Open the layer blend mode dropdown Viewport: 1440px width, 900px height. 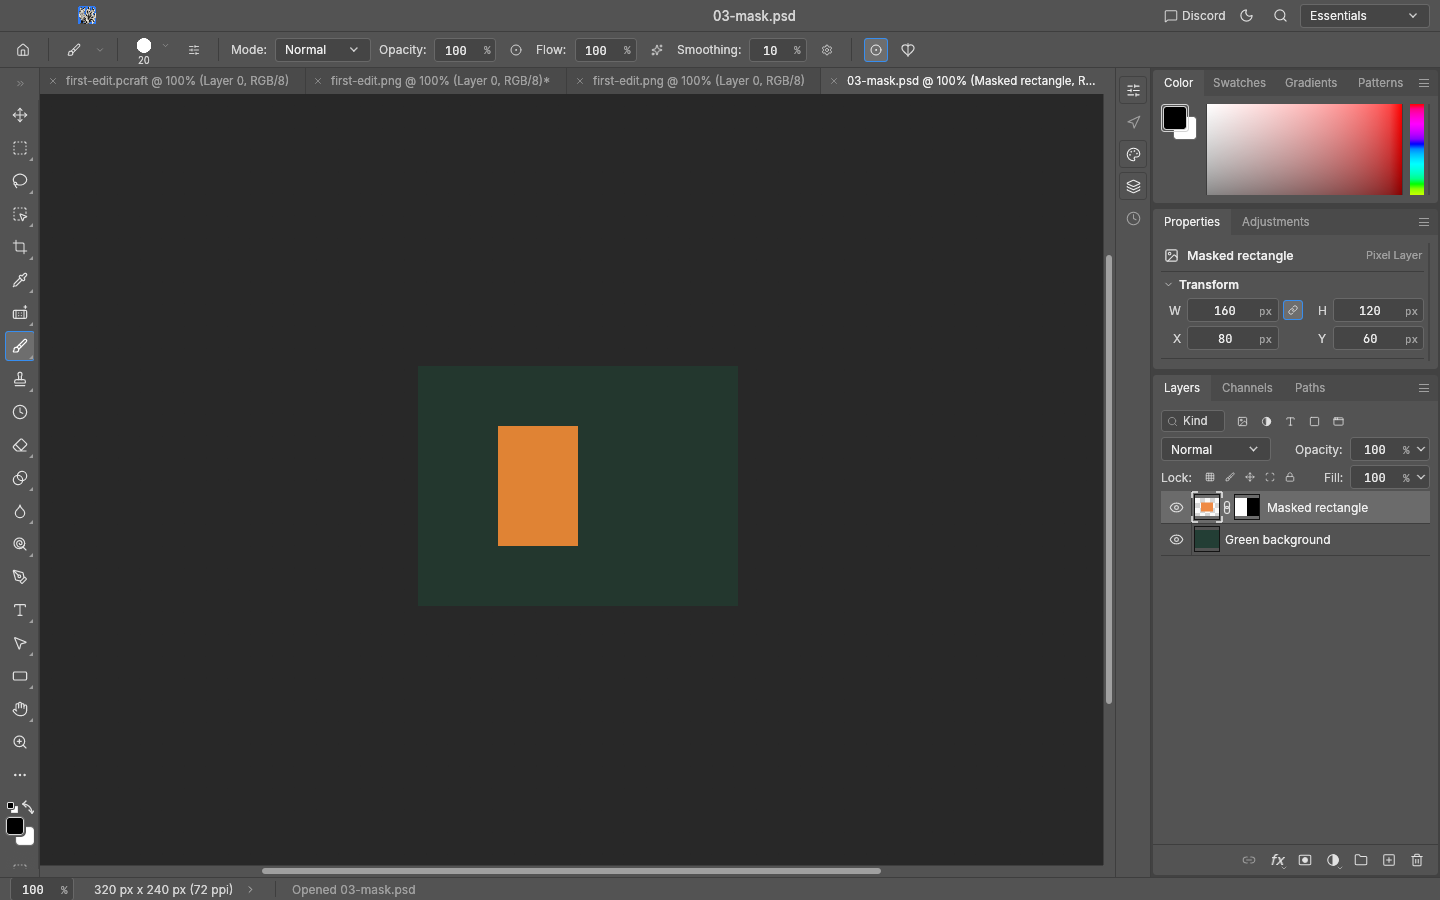point(1215,450)
